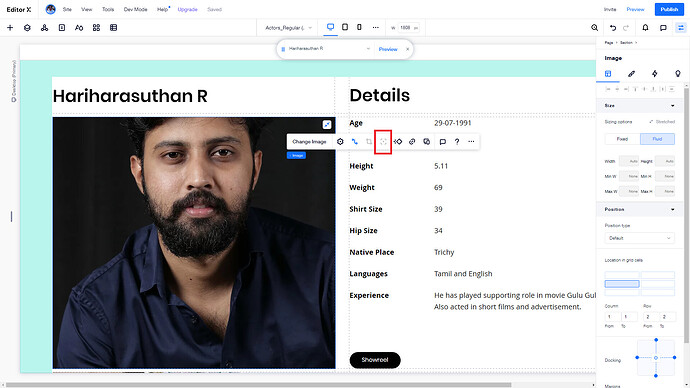Click the zoom magnifier icon
690x388 pixels.
[595, 28]
